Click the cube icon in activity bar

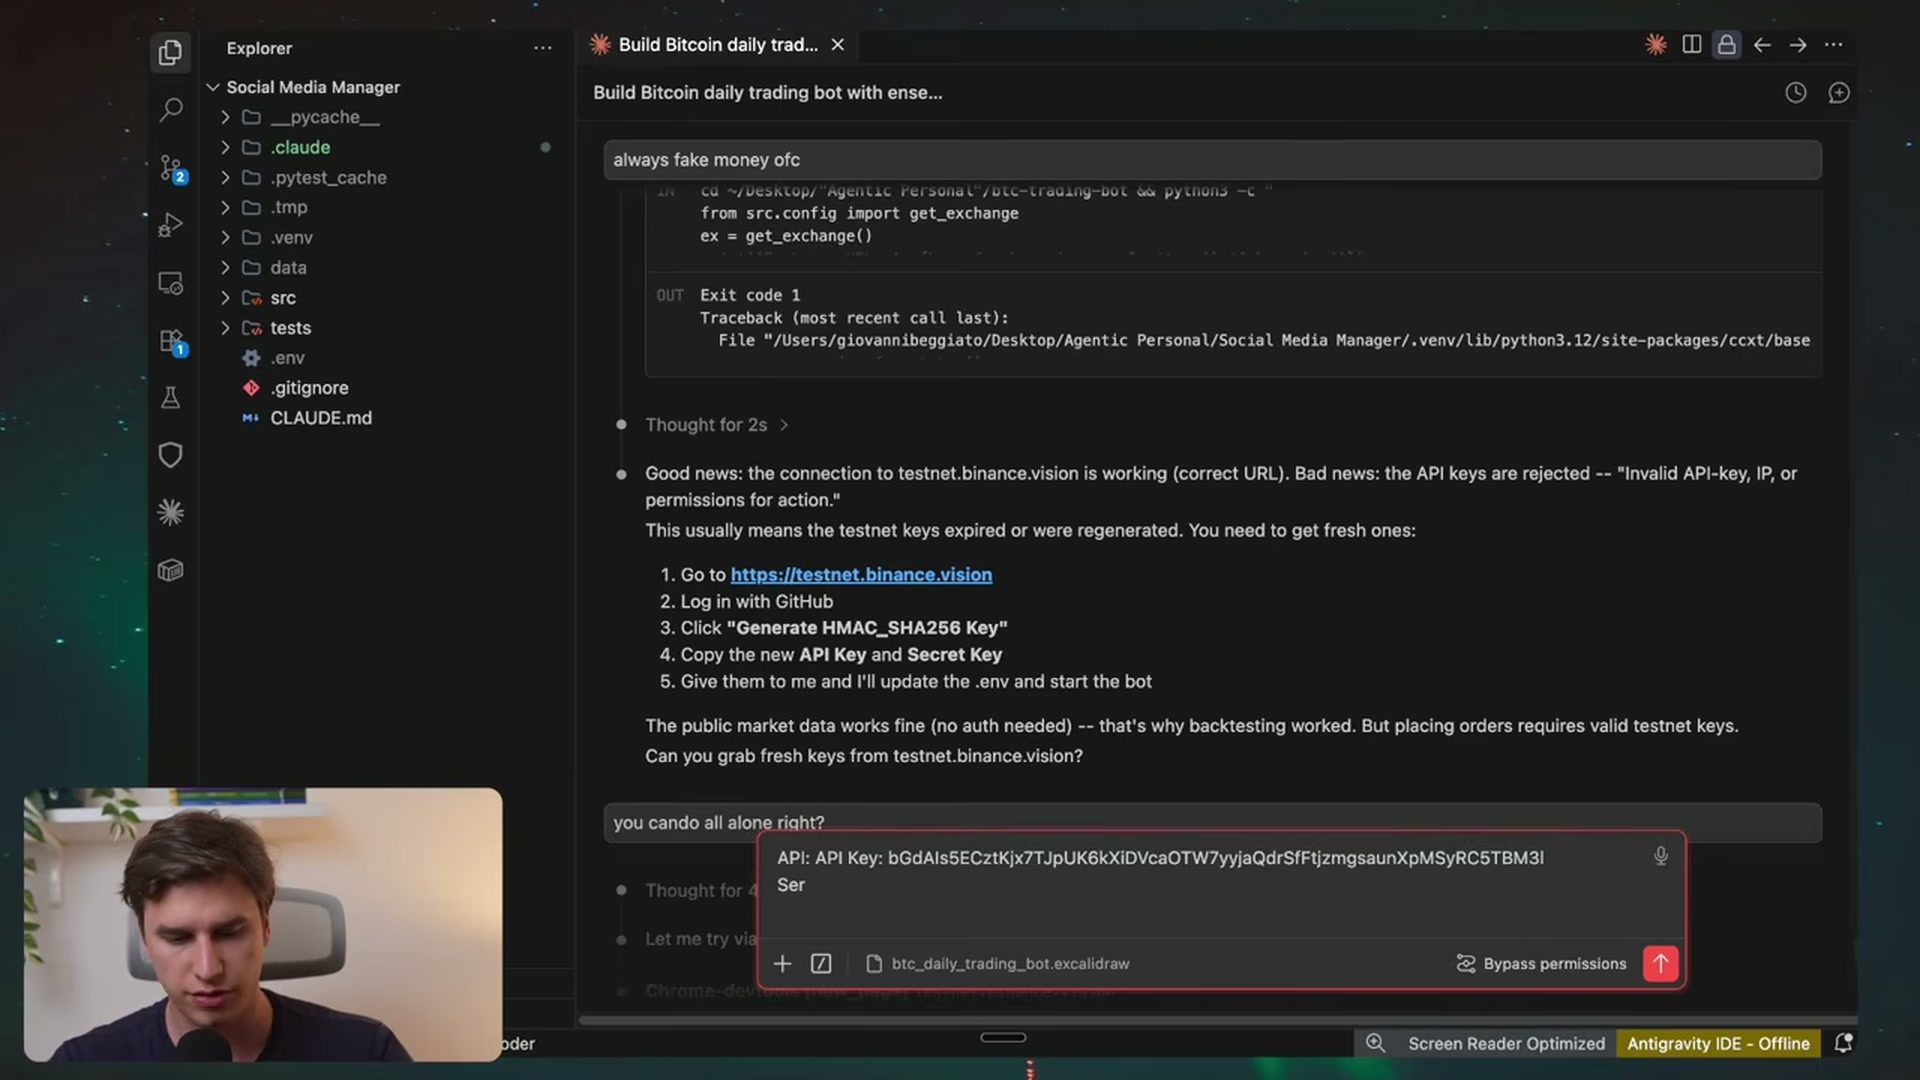[171, 570]
